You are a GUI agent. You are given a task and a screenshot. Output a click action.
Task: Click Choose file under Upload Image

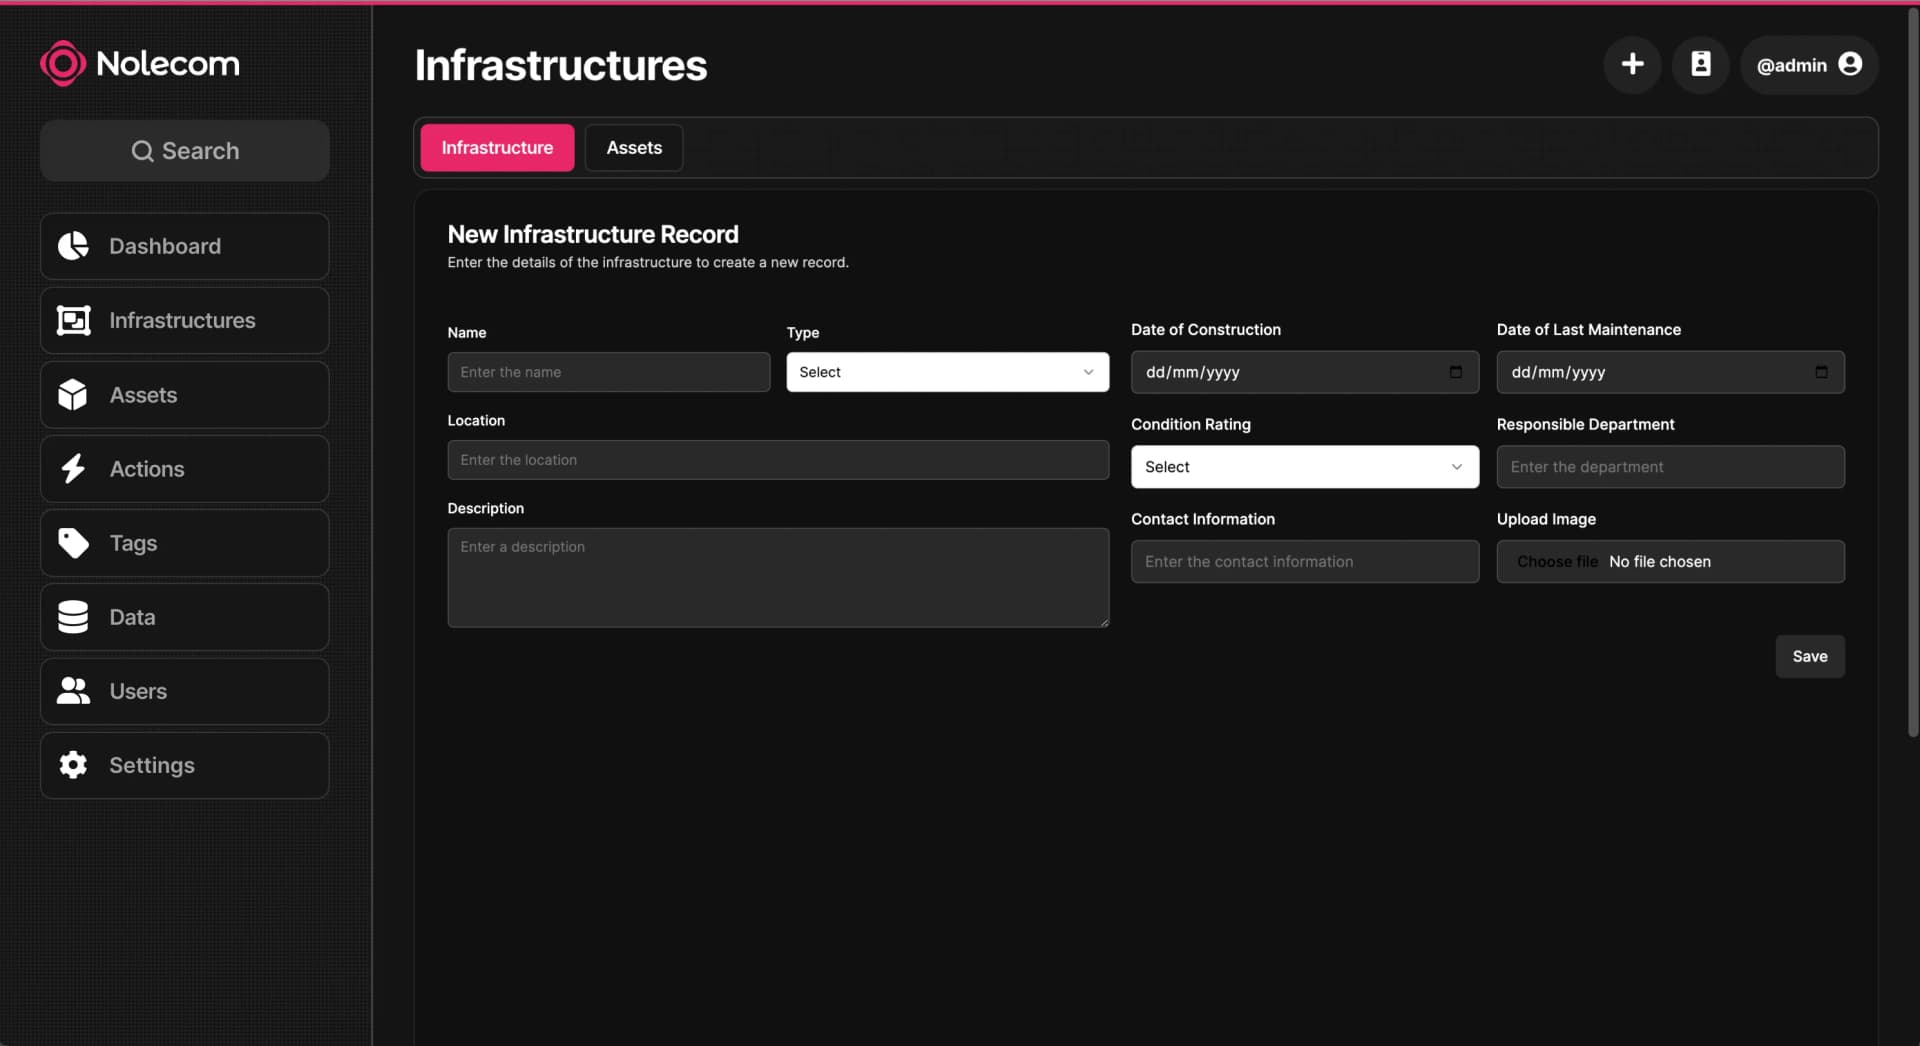click(1556, 562)
